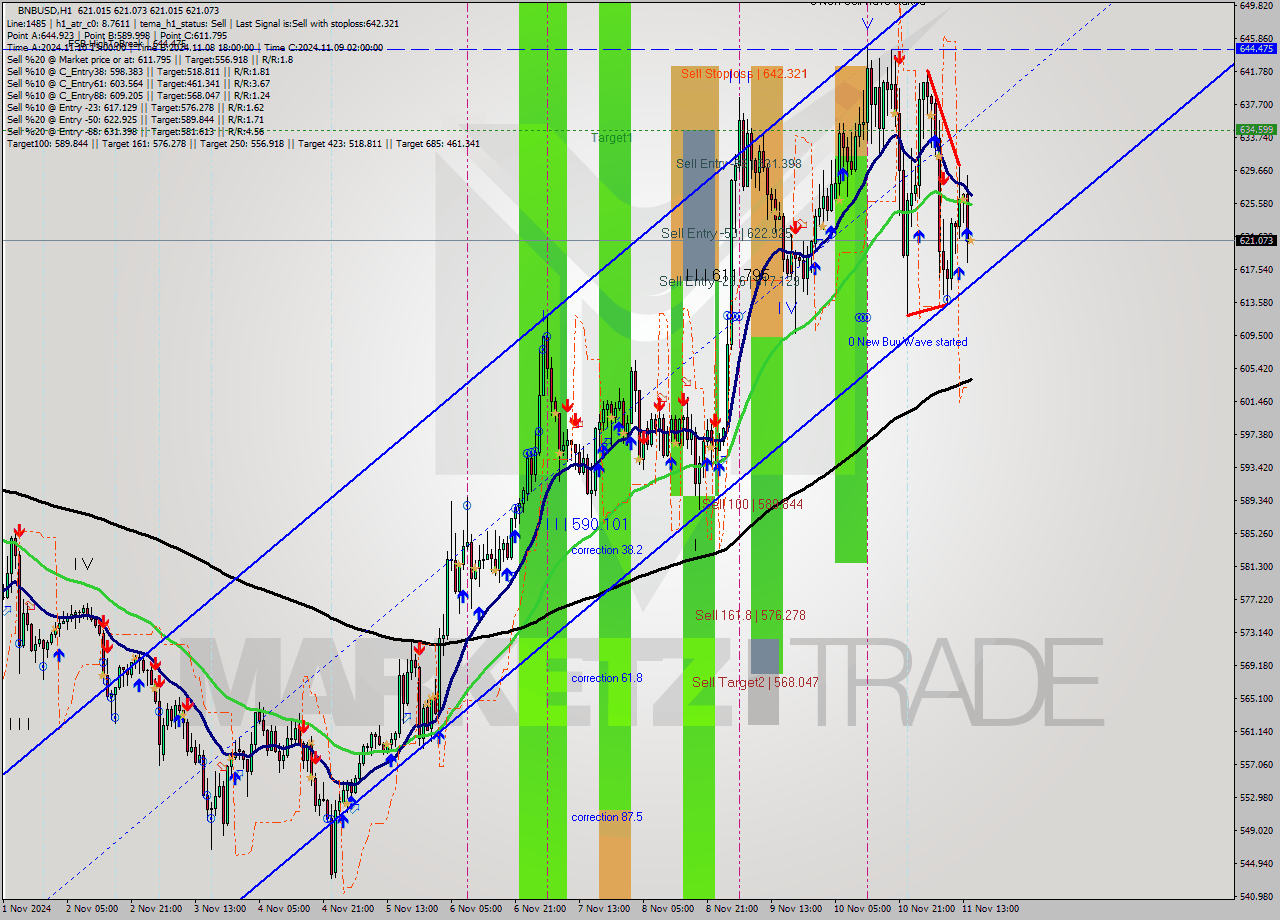
Task: Click the 'Sell %10 @ C_Entry38: 598.383' line
Action: point(138,71)
